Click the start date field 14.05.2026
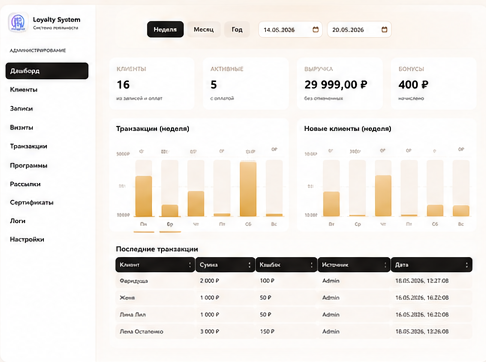Image resolution: width=486 pixels, height=362 pixels. coord(290,30)
